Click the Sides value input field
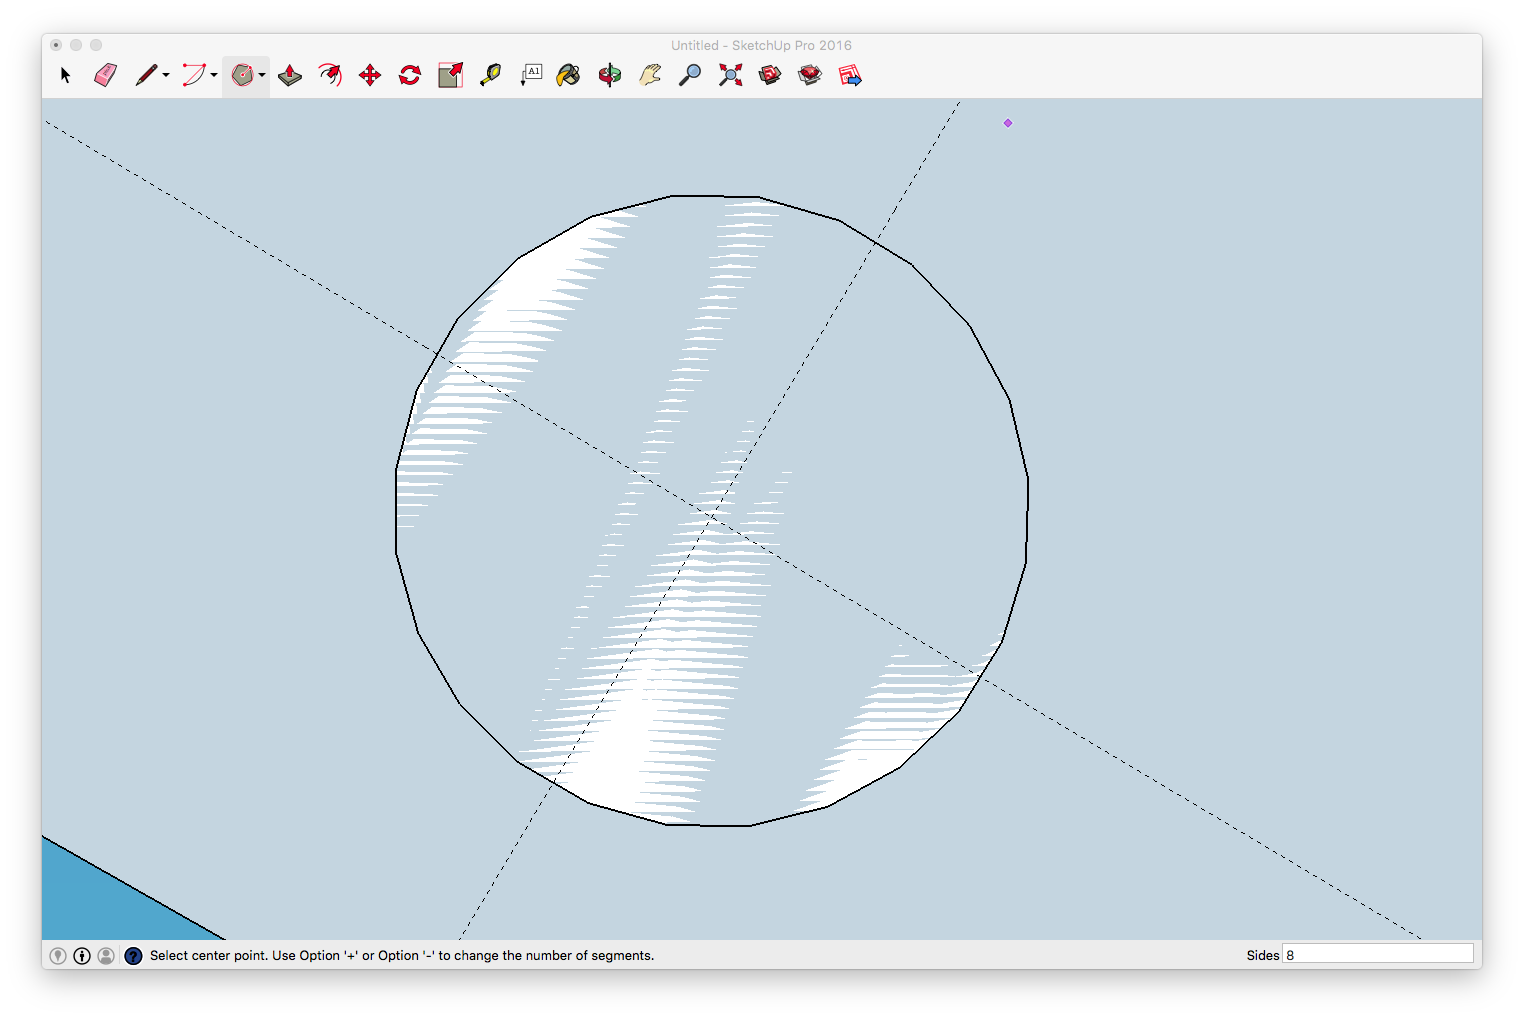The height and width of the screenshot is (1019, 1524). pyautogui.click(x=1378, y=955)
